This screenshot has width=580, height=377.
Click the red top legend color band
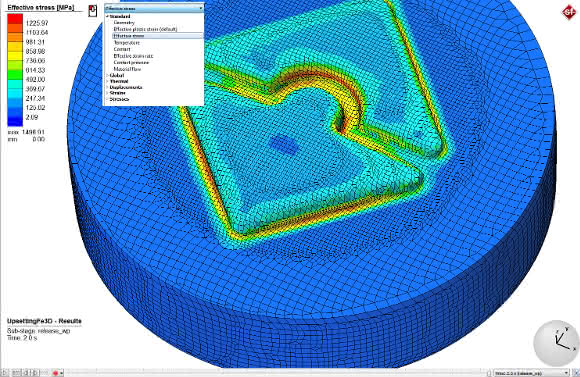coord(15,18)
